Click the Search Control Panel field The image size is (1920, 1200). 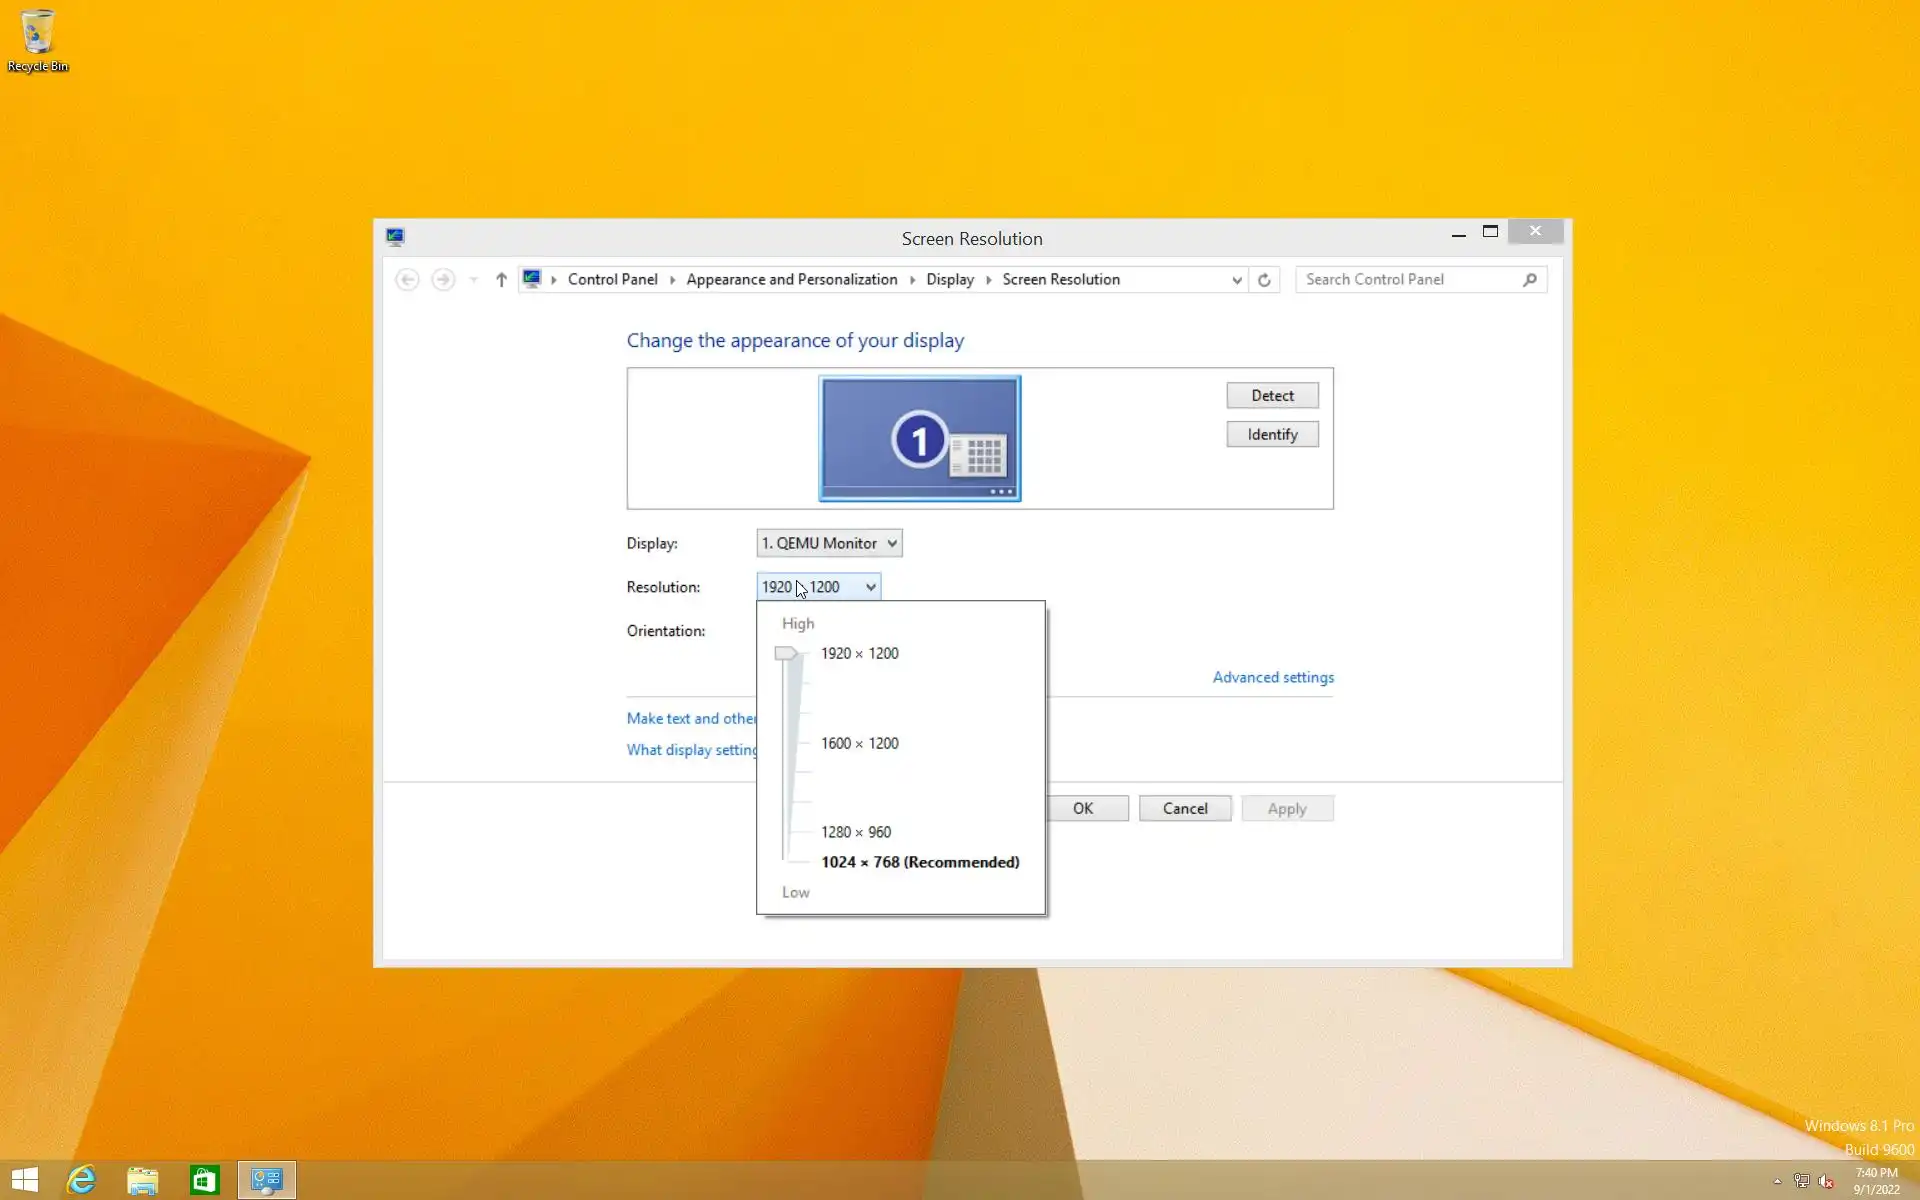(1410, 280)
